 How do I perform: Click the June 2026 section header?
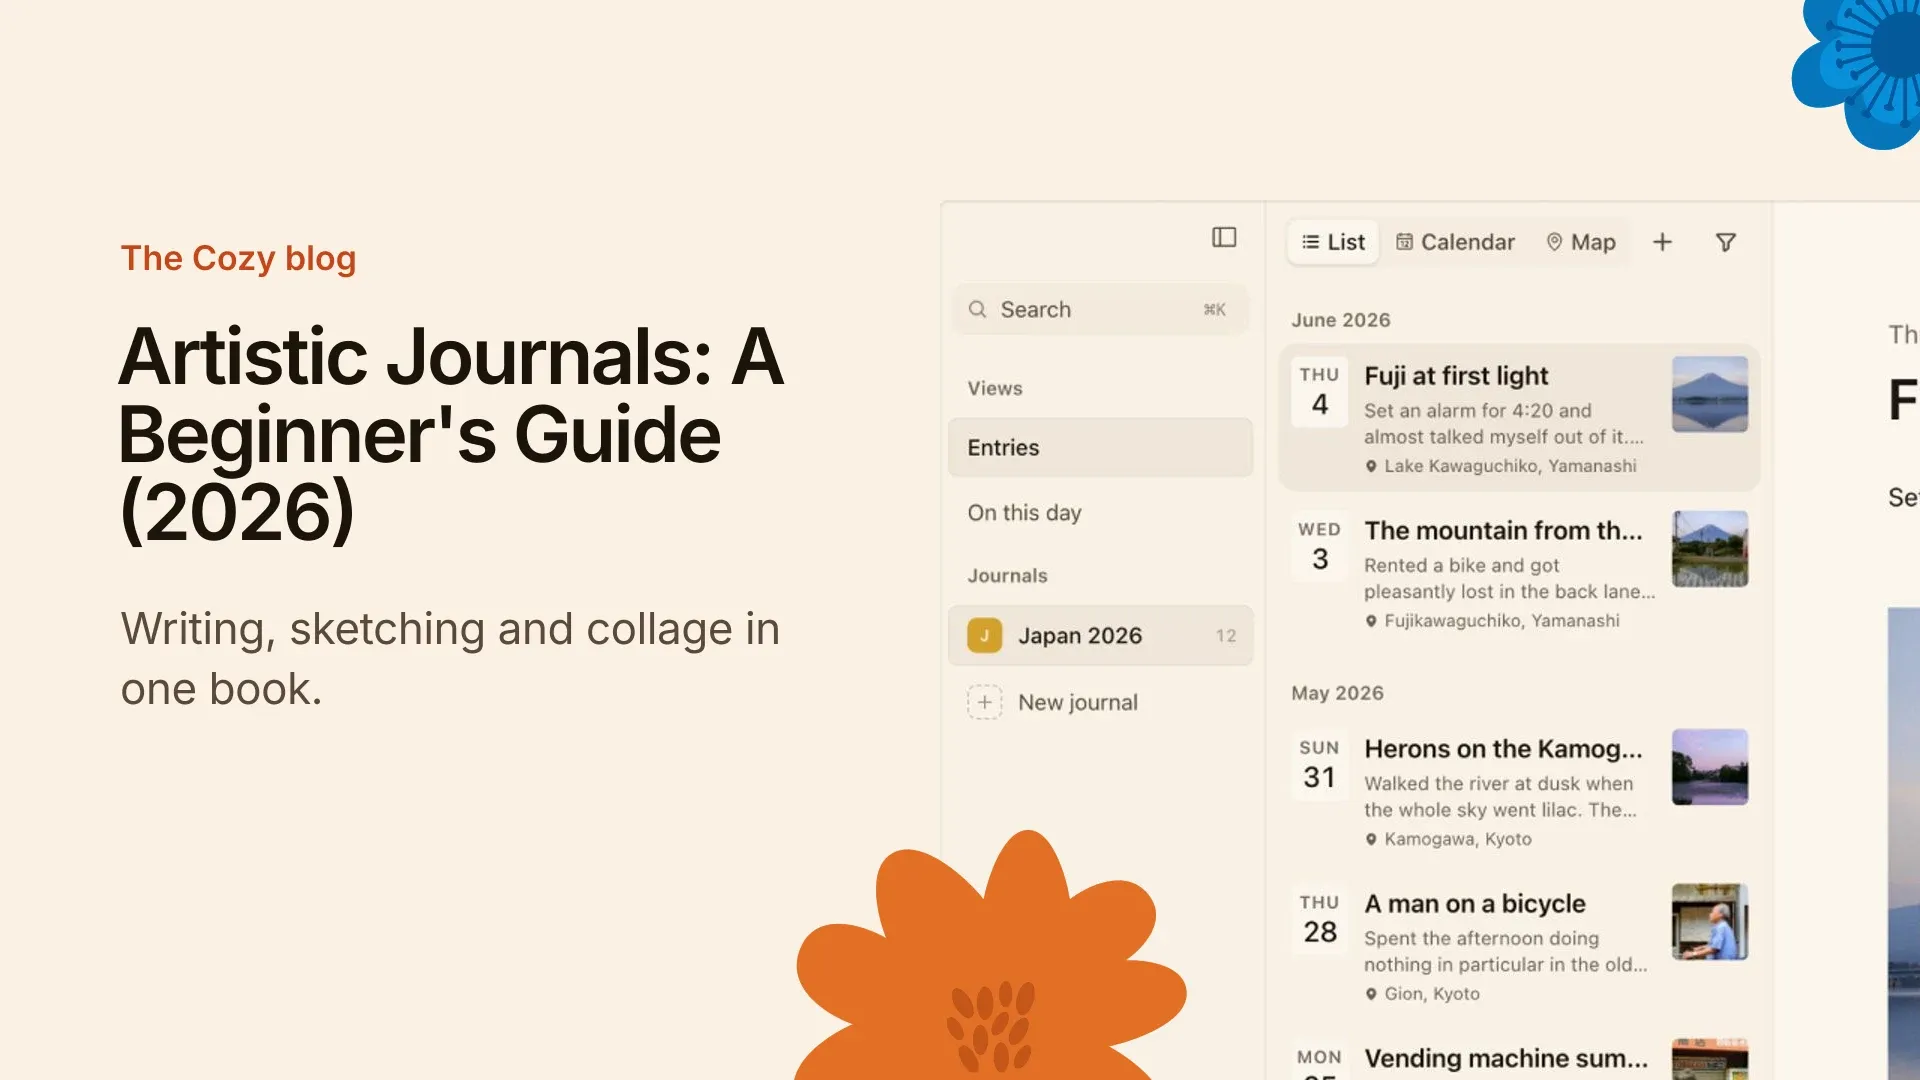pos(1340,320)
